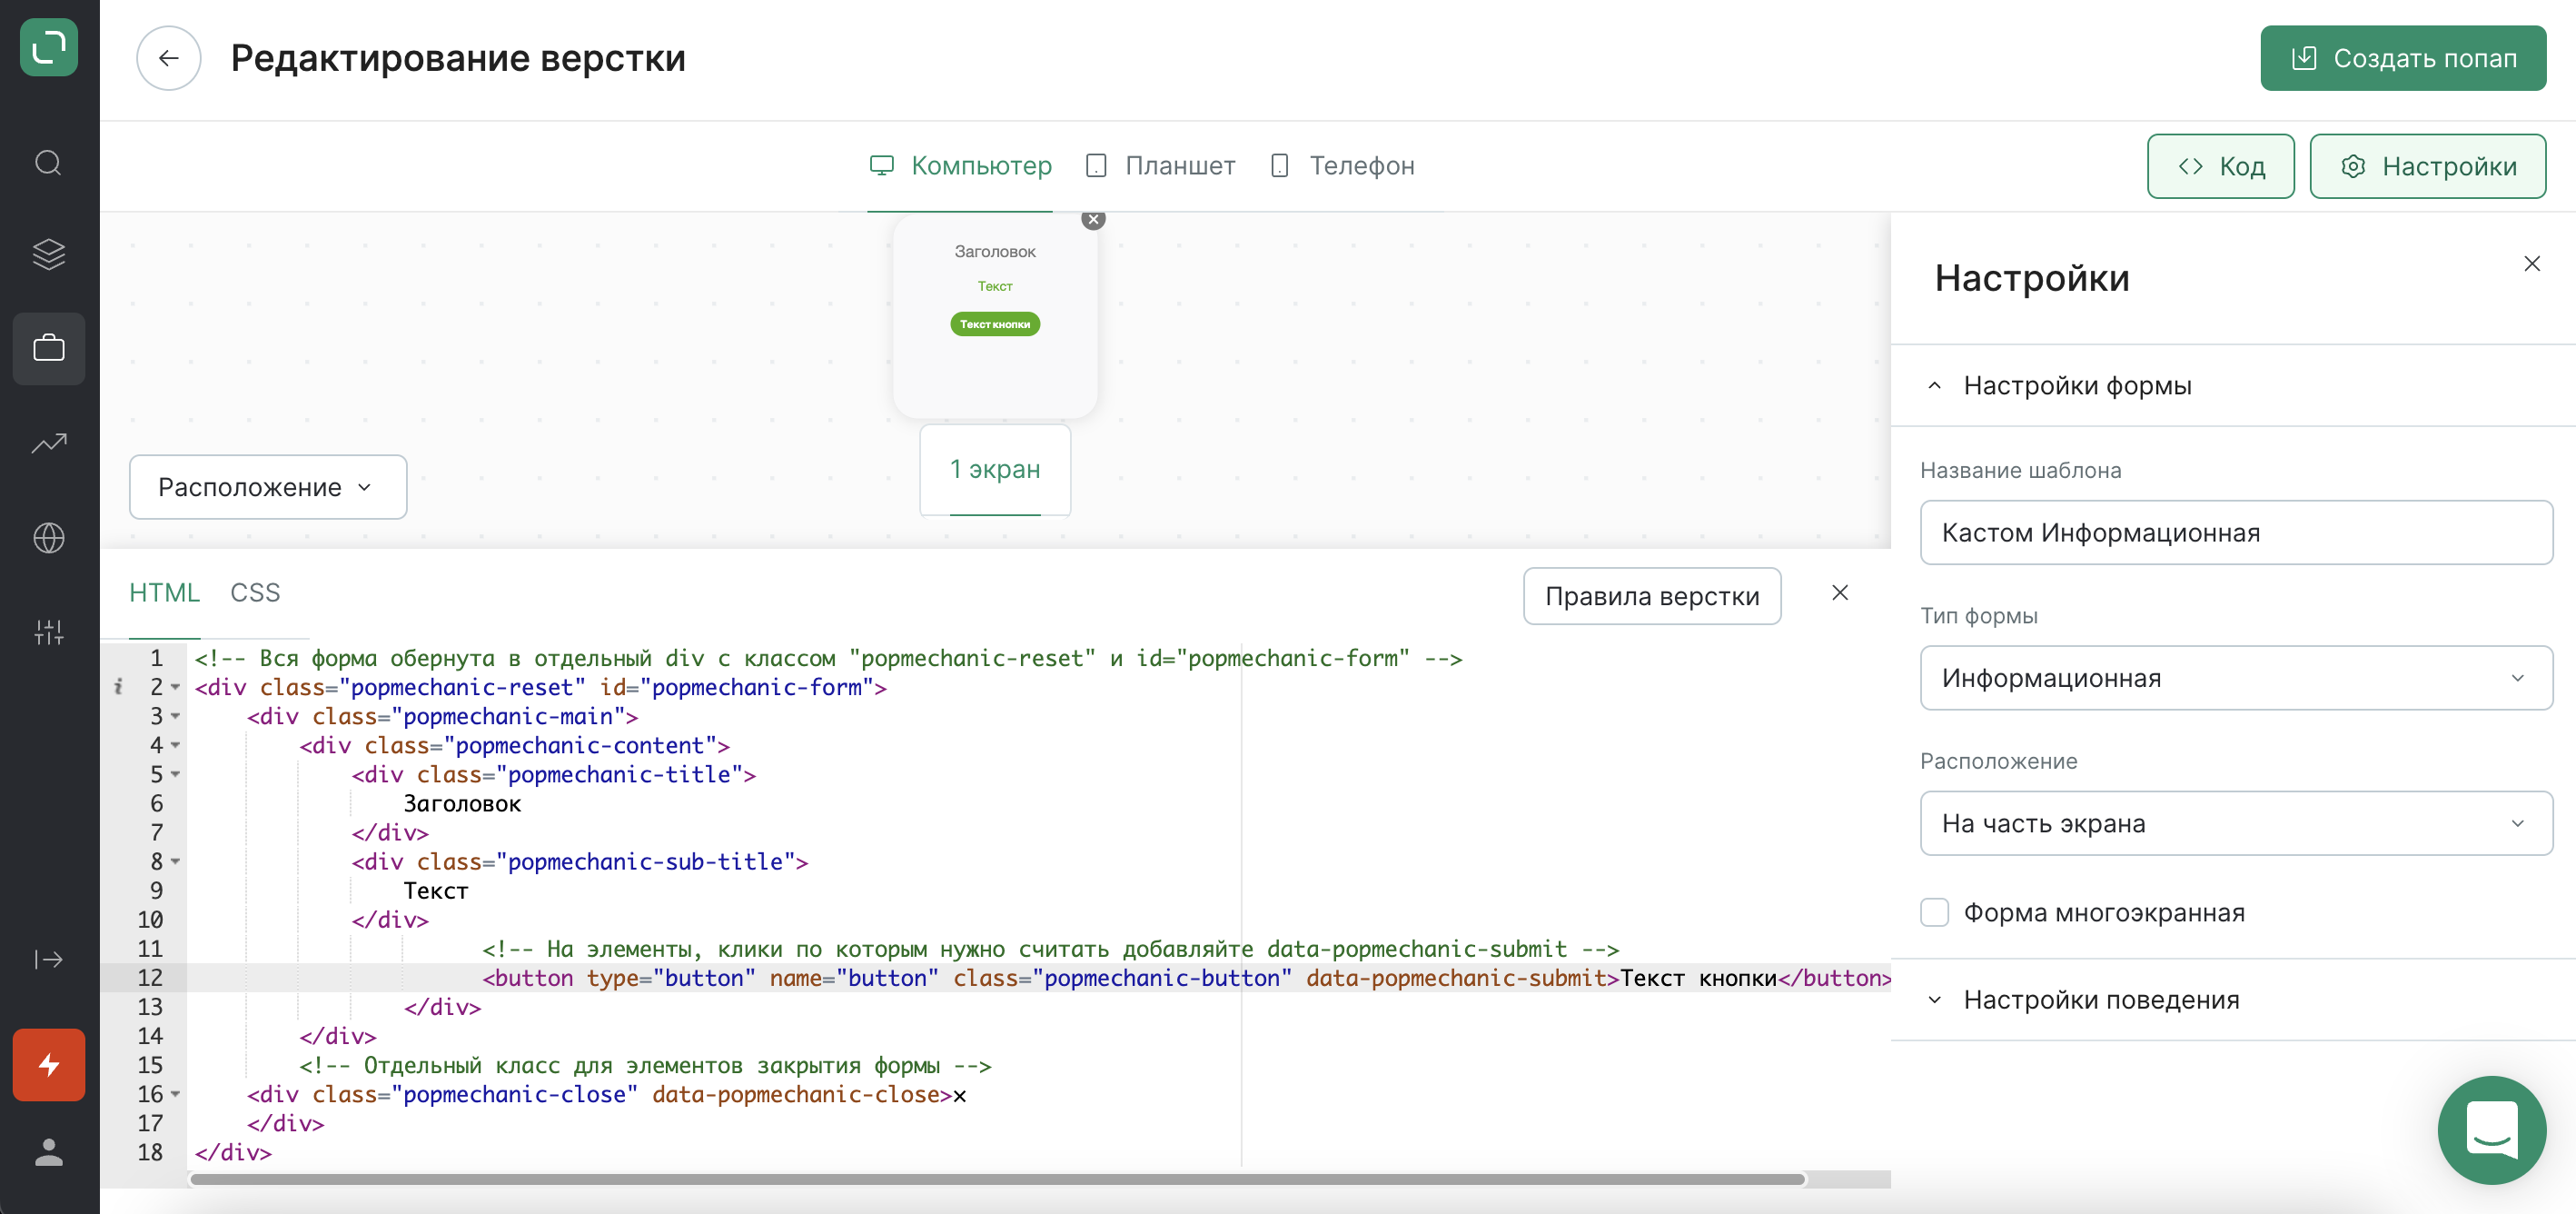Open the layers icon in sidebar
Image resolution: width=2576 pixels, height=1214 pixels.
49,255
